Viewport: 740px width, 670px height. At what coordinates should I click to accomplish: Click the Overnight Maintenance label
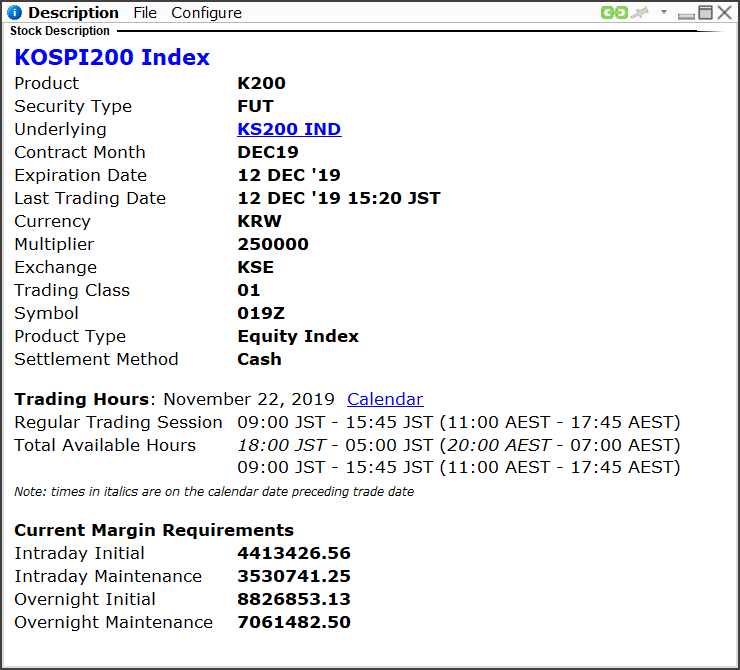(113, 622)
